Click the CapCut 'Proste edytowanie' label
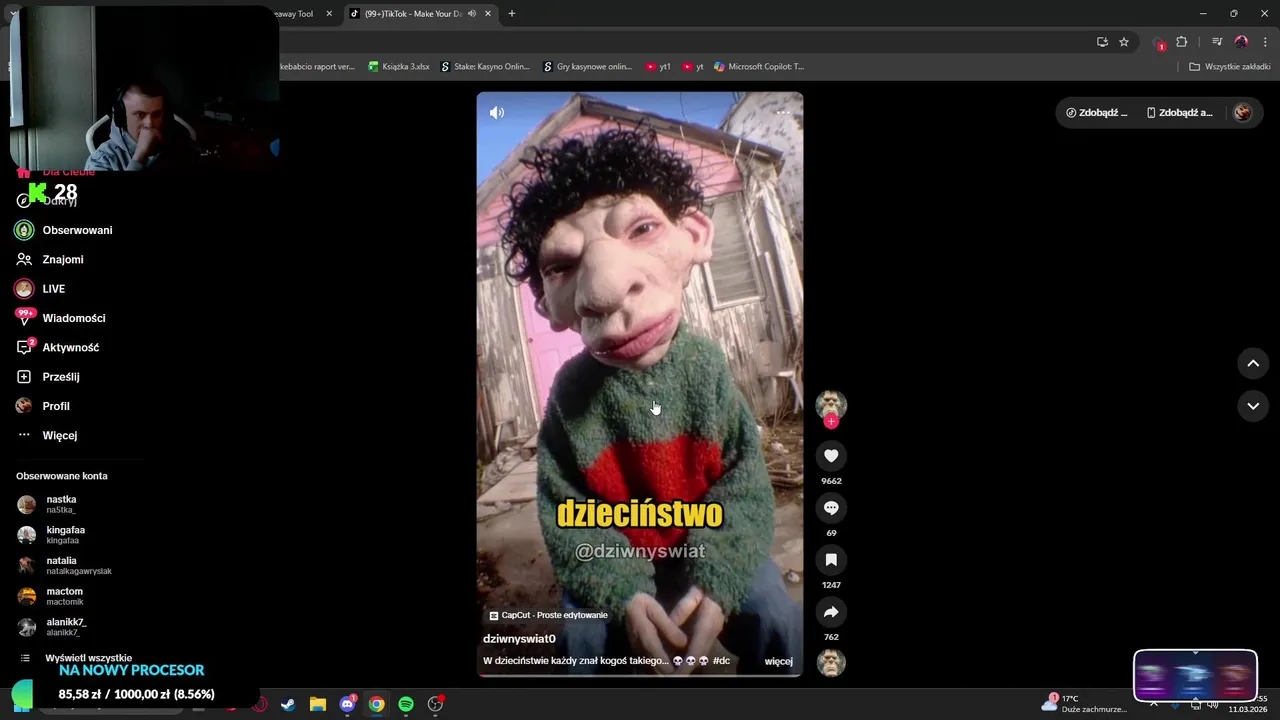 pyautogui.click(x=548, y=615)
